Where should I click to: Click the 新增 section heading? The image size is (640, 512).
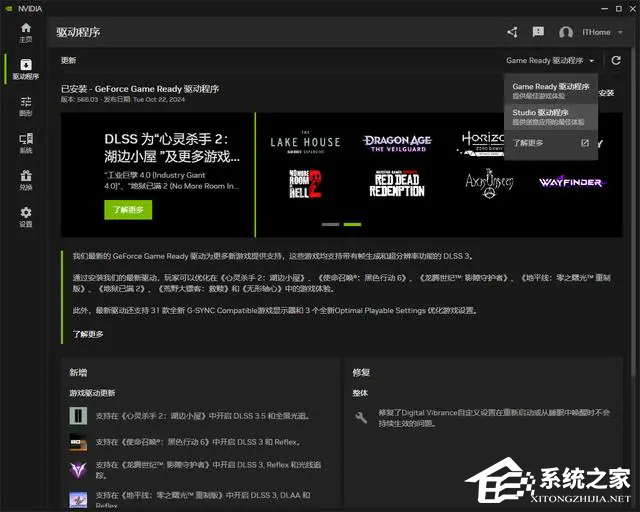click(78, 372)
